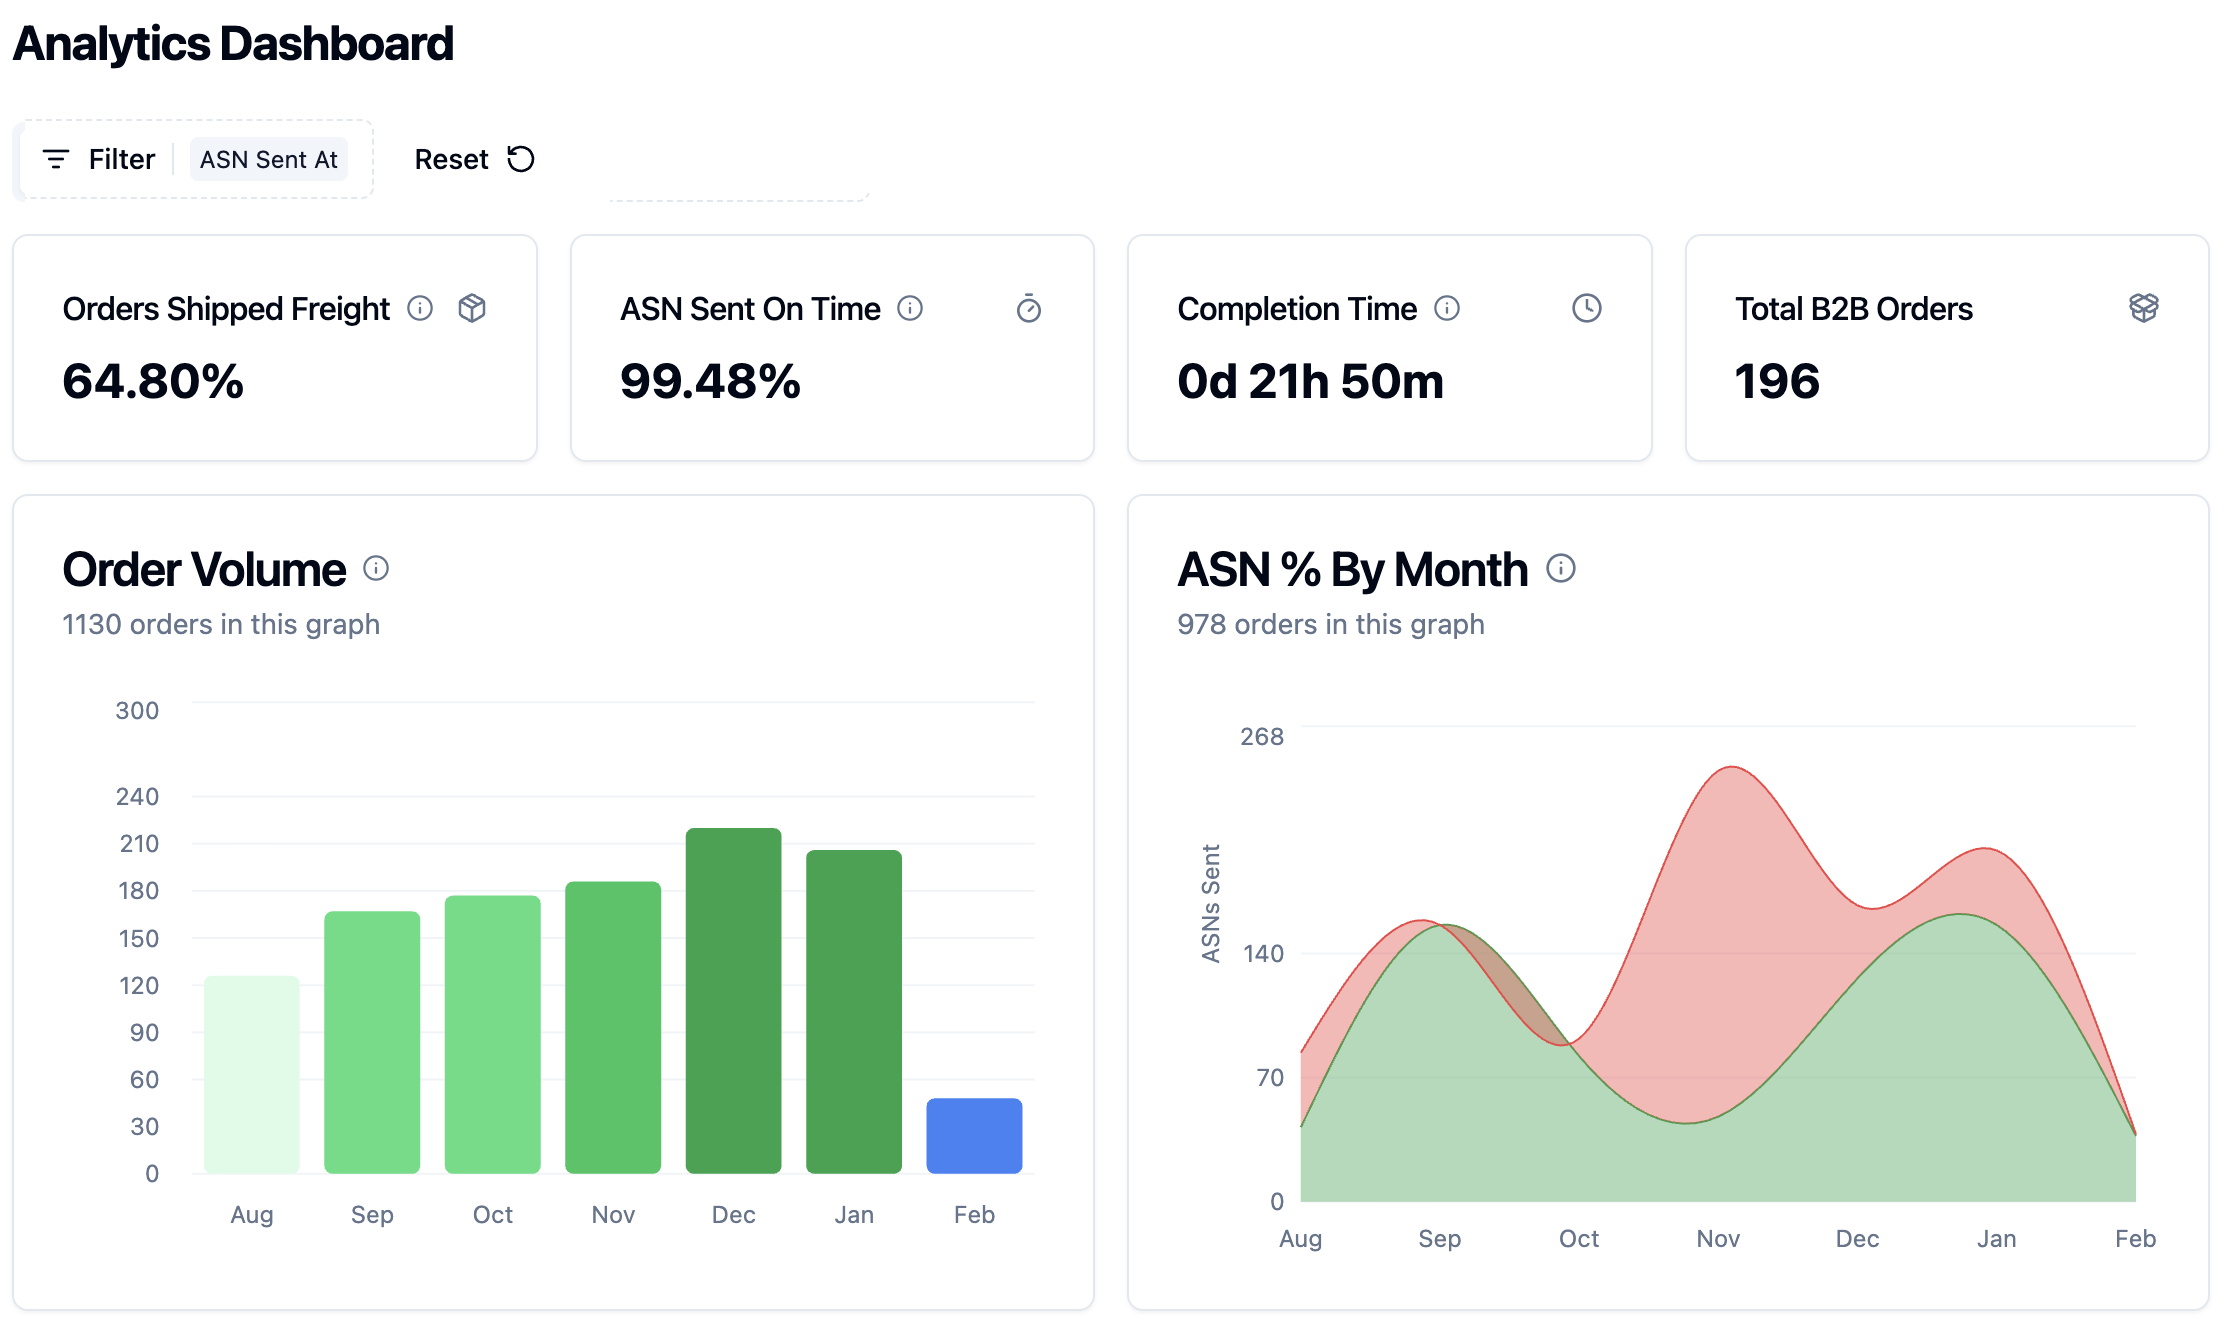2234x1324 pixels.
Task: Select the blue February bar in Order Volume
Action: (974, 1136)
